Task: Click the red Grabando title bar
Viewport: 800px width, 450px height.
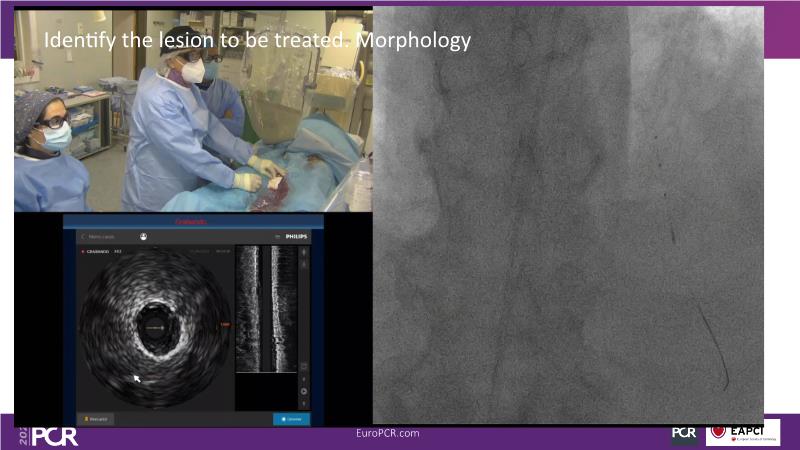Action: pos(189,220)
